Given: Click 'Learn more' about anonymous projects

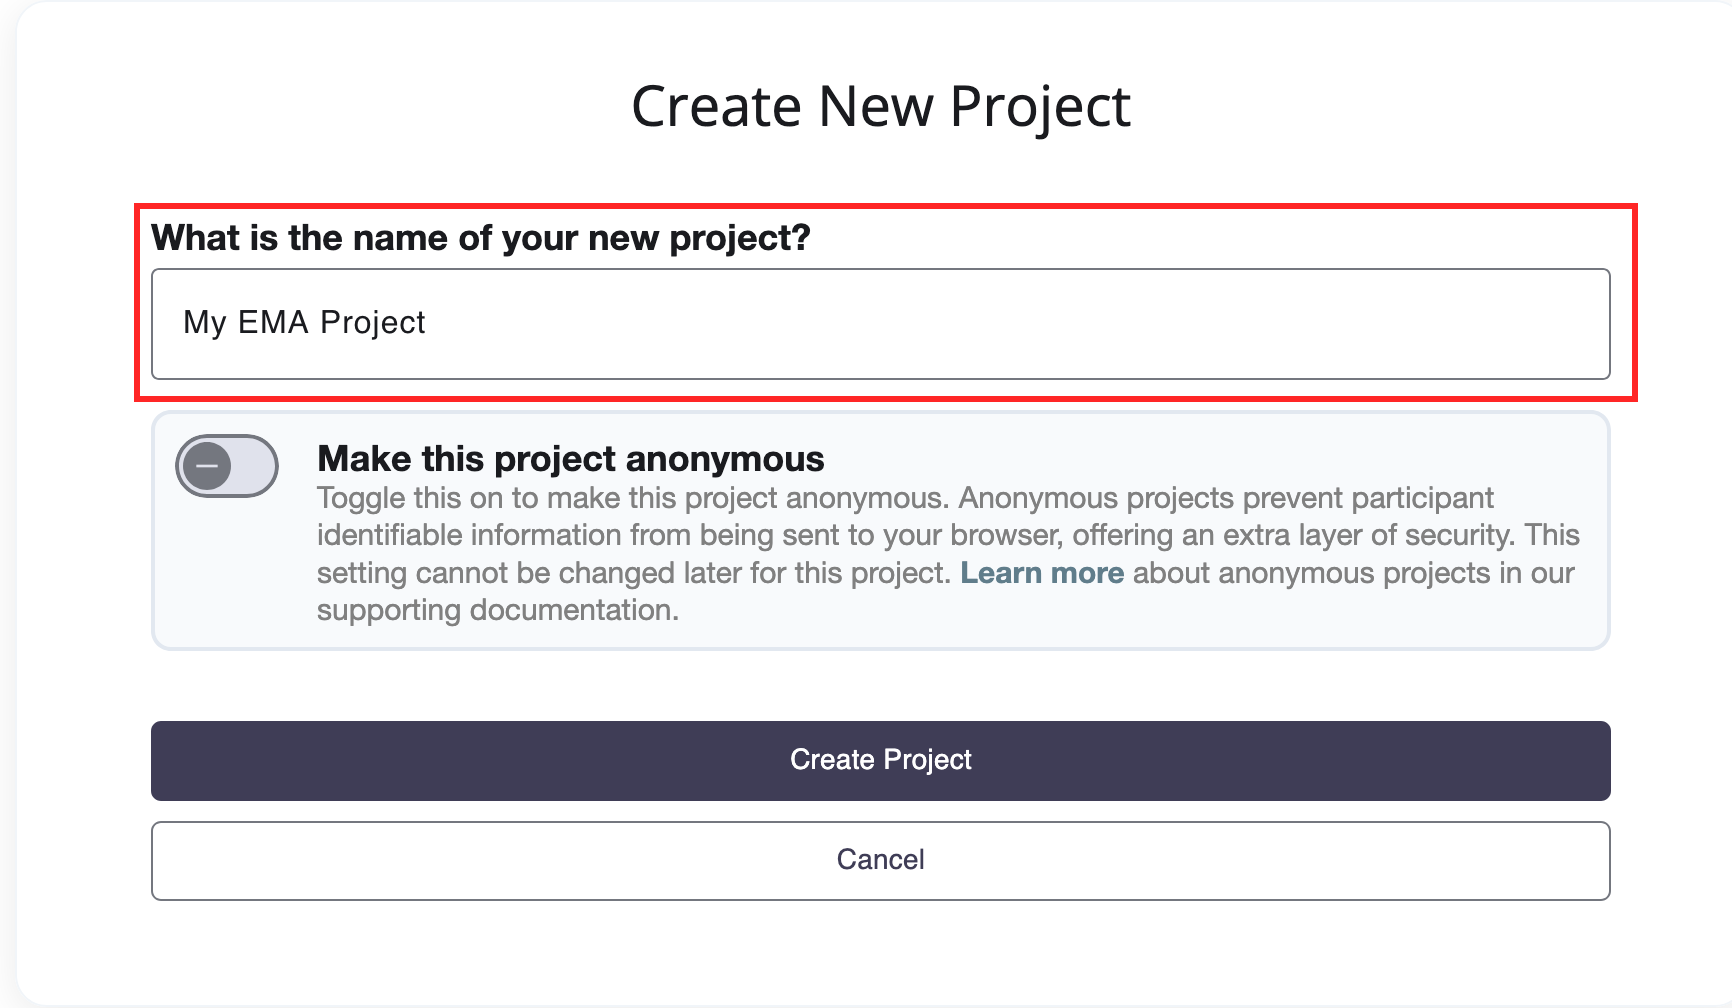Looking at the screenshot, I should 1042,573.
